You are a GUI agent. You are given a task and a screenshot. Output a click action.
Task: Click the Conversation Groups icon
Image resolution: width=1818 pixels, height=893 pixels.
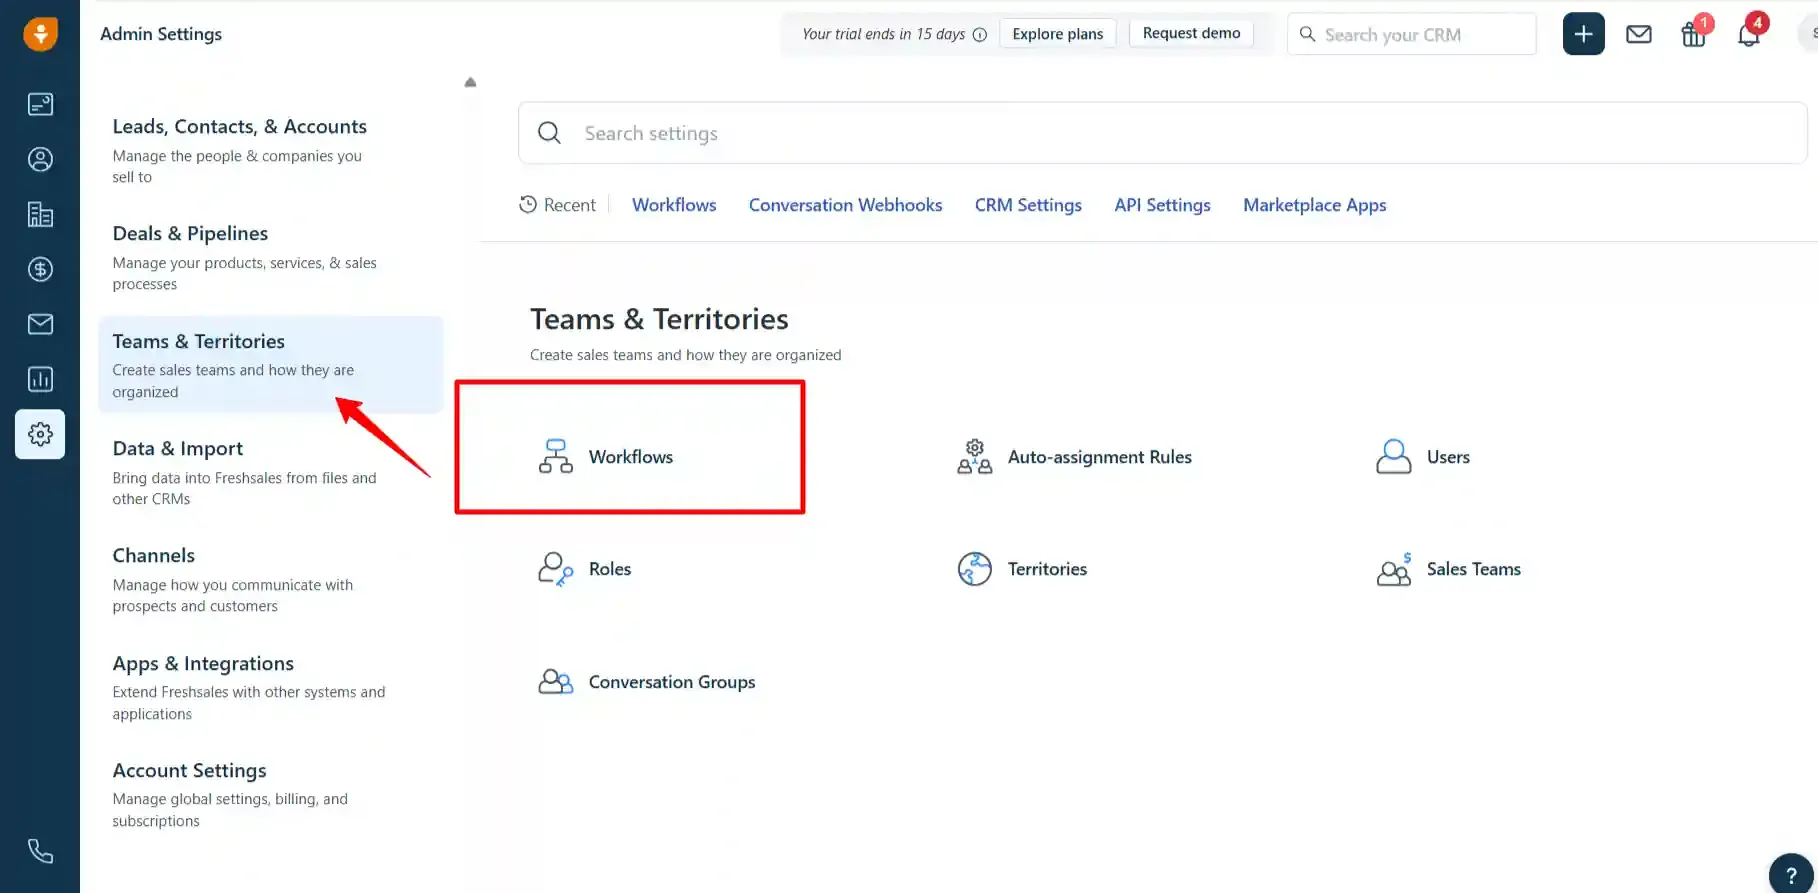(x=556, y=681)
